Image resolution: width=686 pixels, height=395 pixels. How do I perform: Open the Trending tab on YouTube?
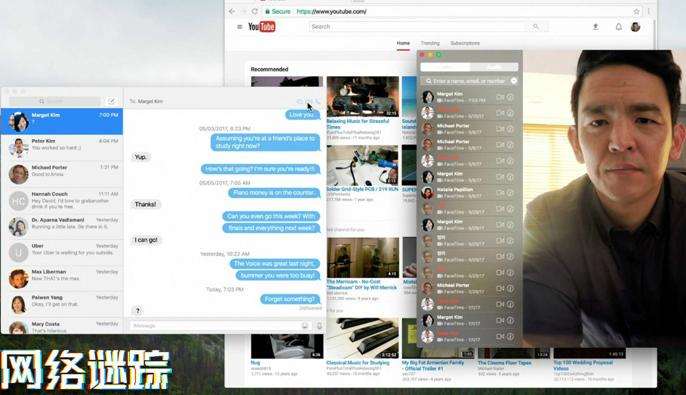point(430,43)
